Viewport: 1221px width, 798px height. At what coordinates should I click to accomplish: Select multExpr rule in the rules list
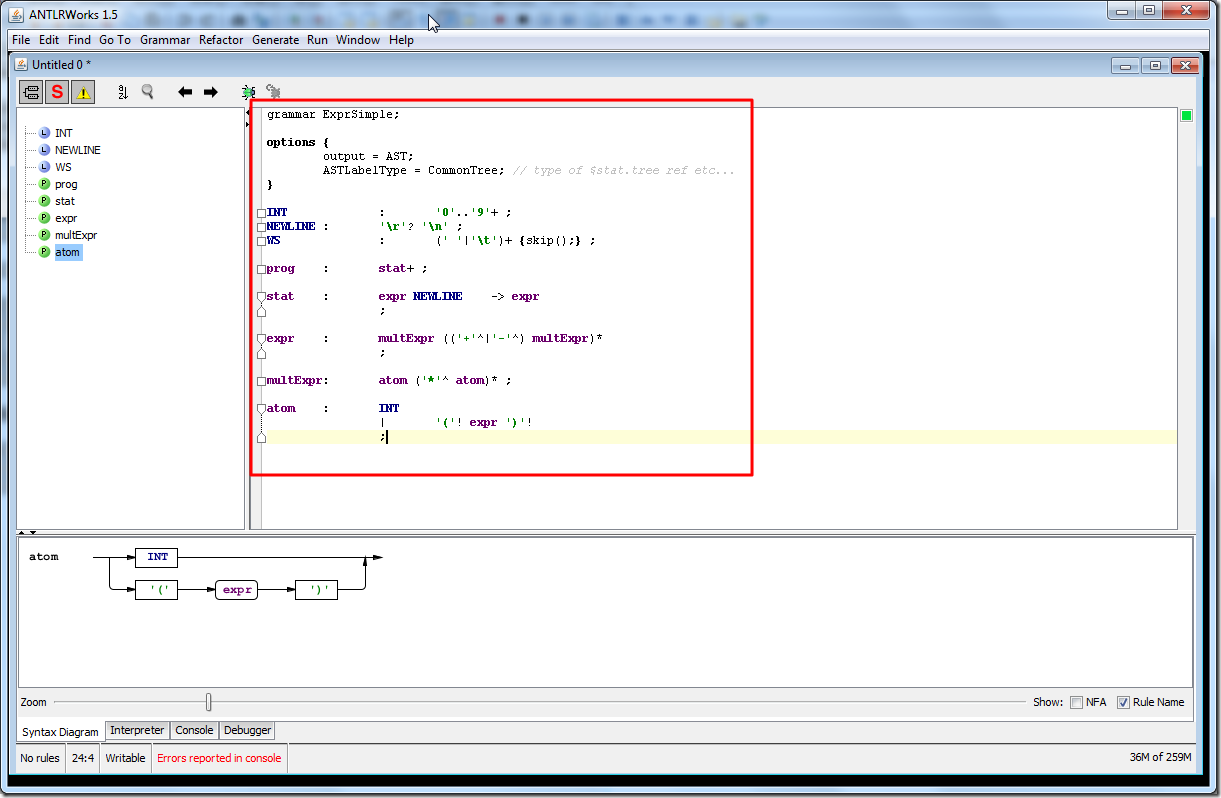click(x=76, y=235)
